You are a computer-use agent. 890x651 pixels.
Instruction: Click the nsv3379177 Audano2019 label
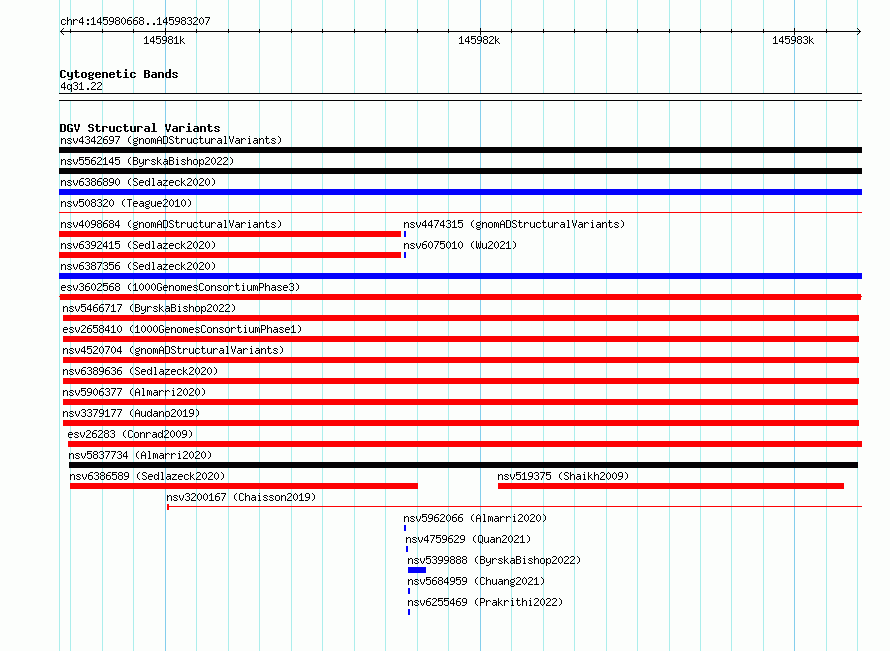click(x=131, y=413)
